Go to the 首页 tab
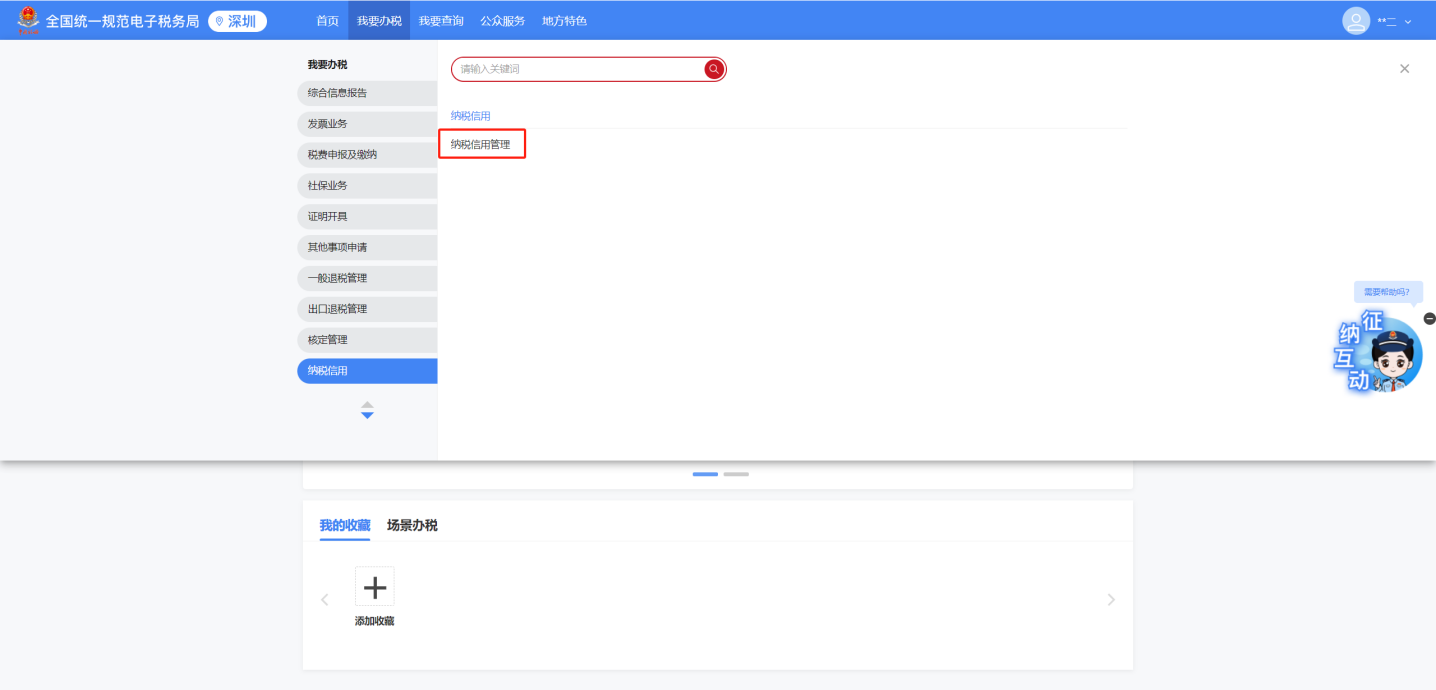The height and width of the screenshot is (690, 1436). pos(327,21)
